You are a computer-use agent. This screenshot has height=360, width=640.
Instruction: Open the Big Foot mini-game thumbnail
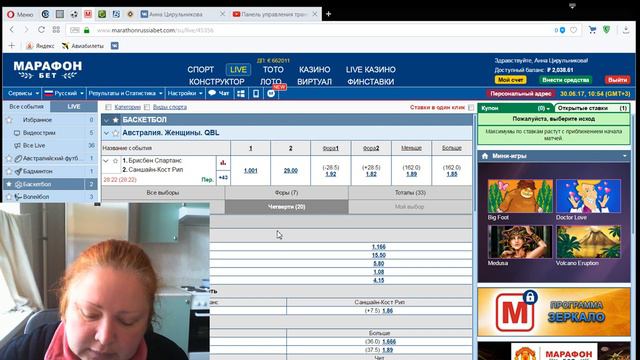click(520, 196)
